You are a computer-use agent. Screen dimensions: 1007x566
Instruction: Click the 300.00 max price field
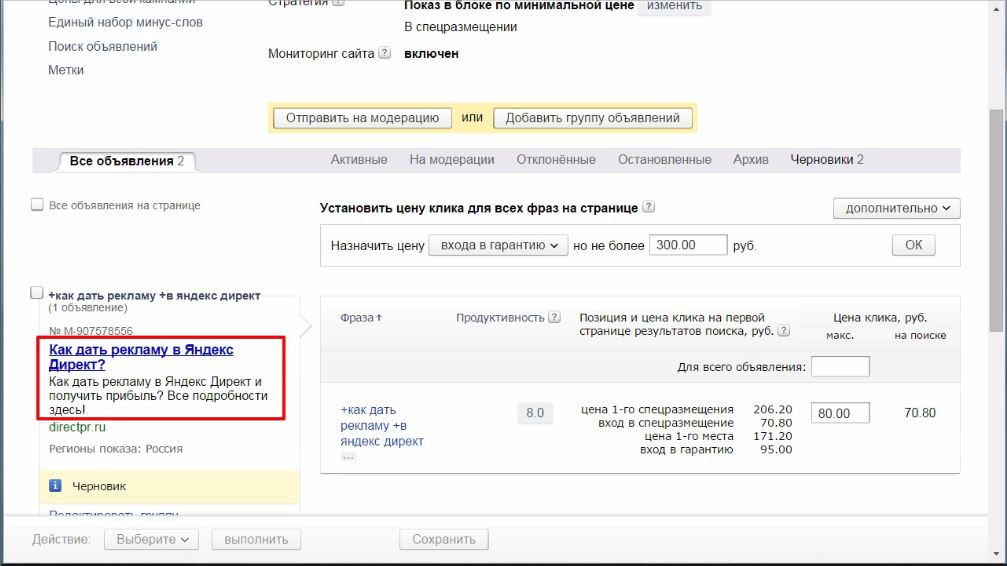tap(688, 245)
